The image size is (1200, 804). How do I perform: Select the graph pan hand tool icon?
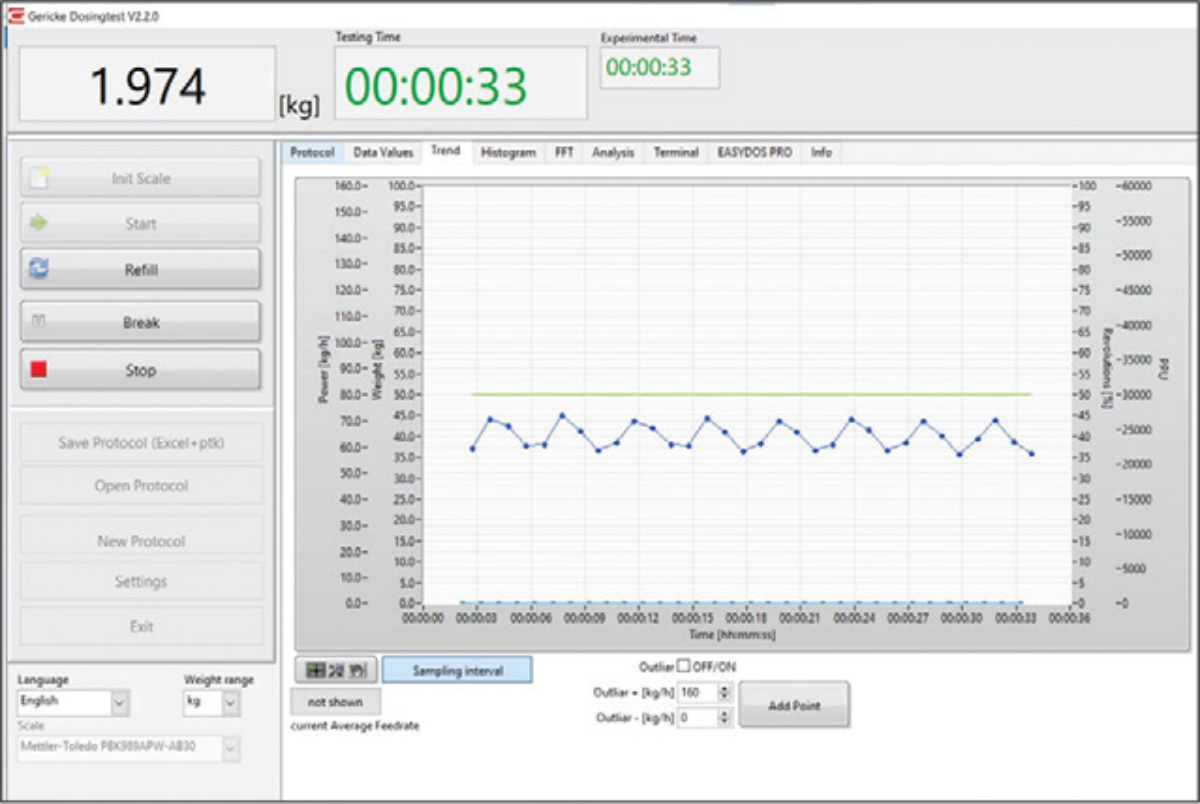pyautogui.click(x=356, y=670)
